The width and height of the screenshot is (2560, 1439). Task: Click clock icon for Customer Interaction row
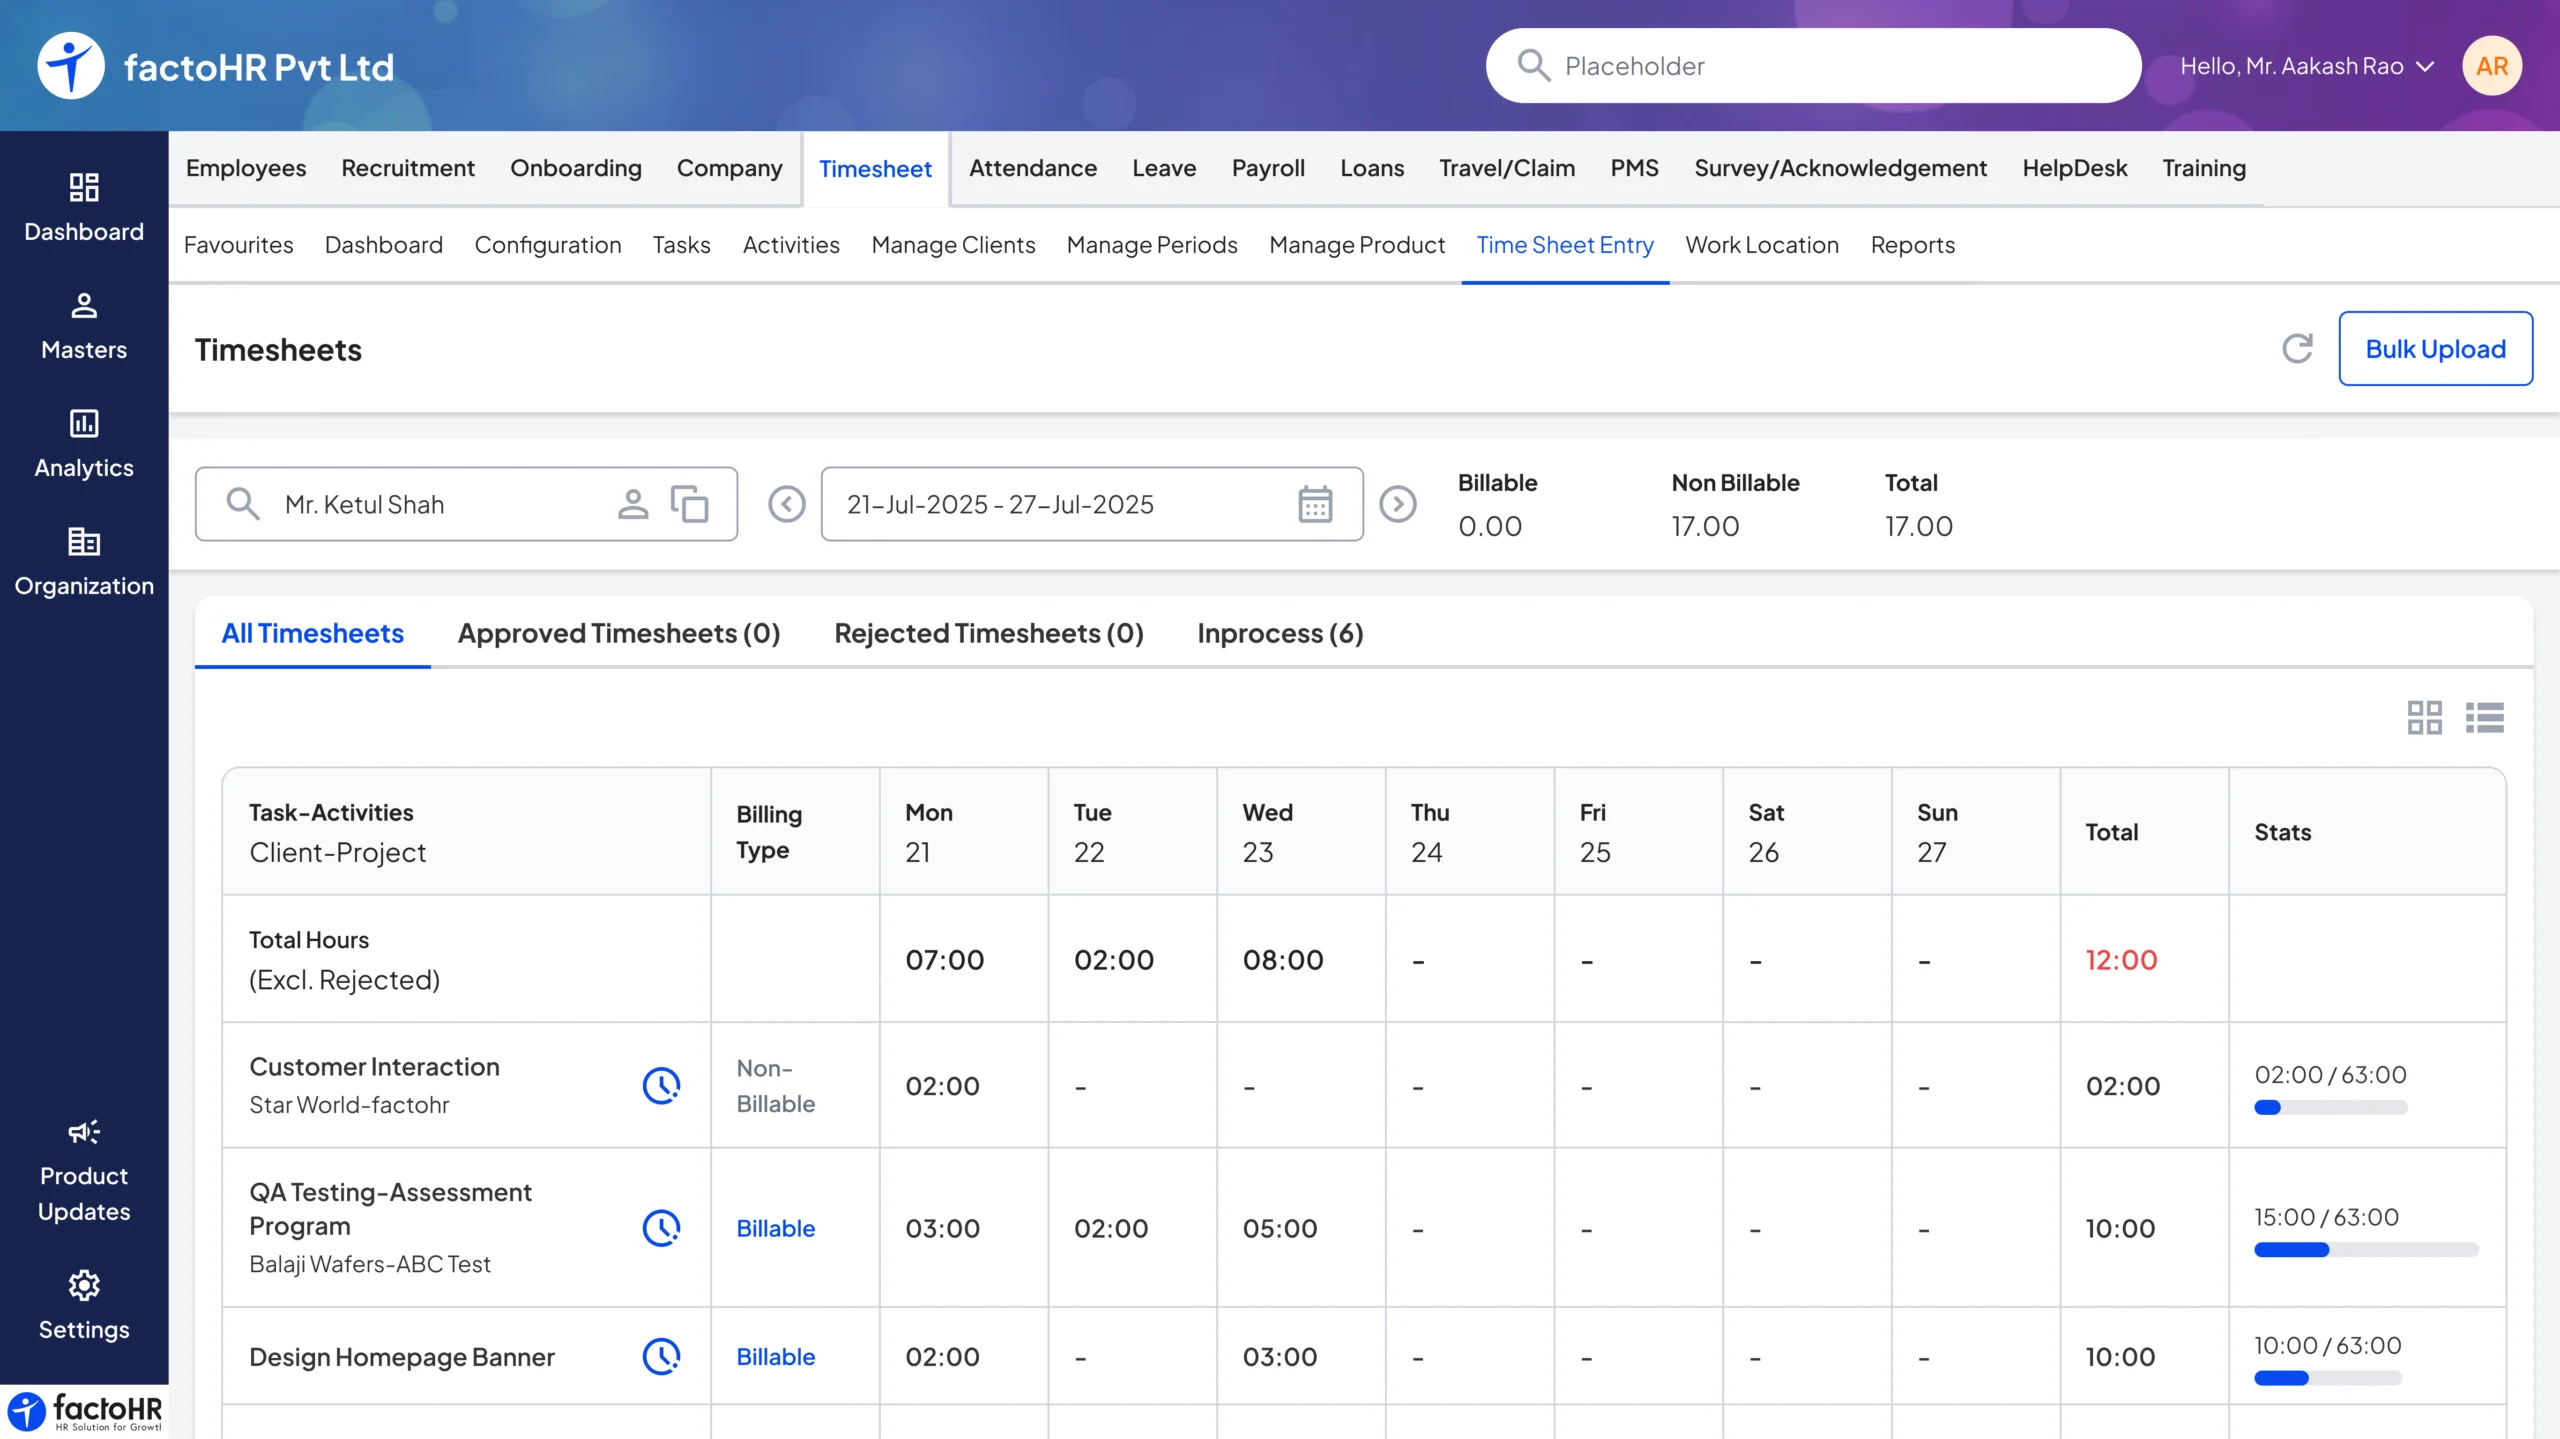click(x=661, y=1085)
